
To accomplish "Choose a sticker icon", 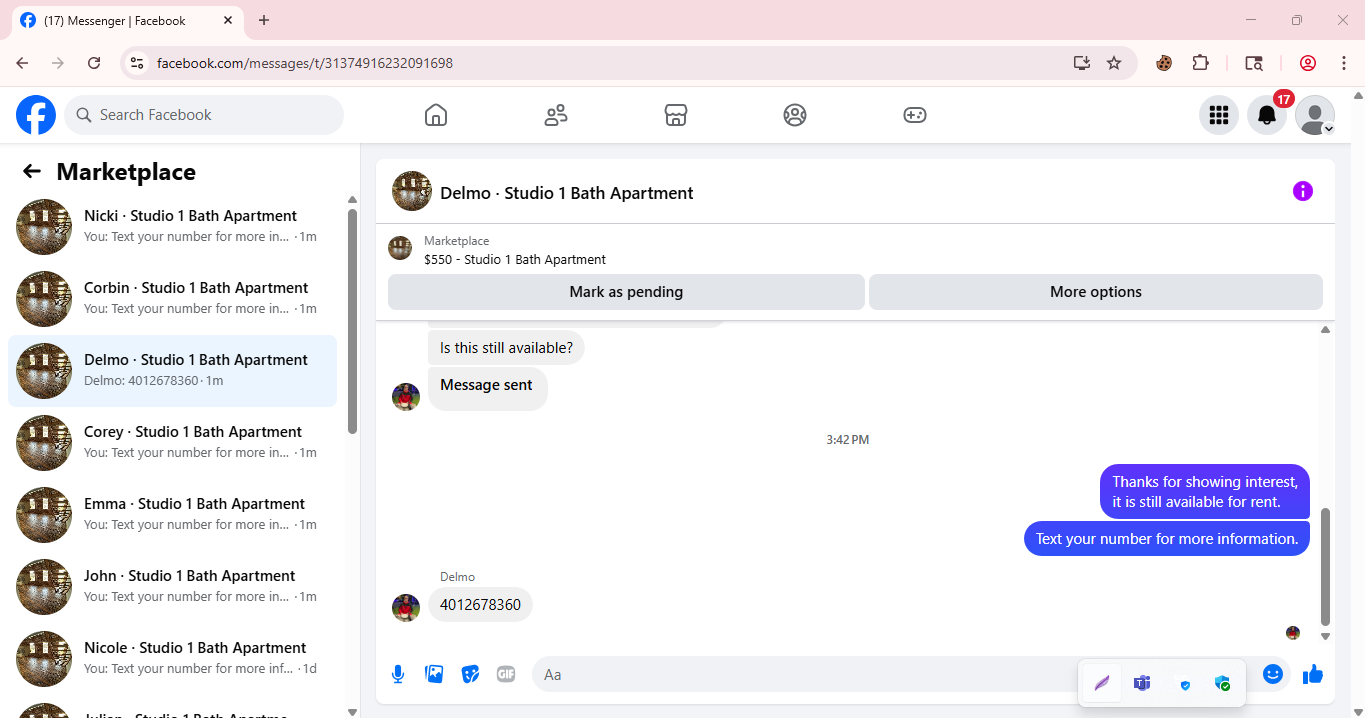I will pyautogui.click(x=470, y=674).
